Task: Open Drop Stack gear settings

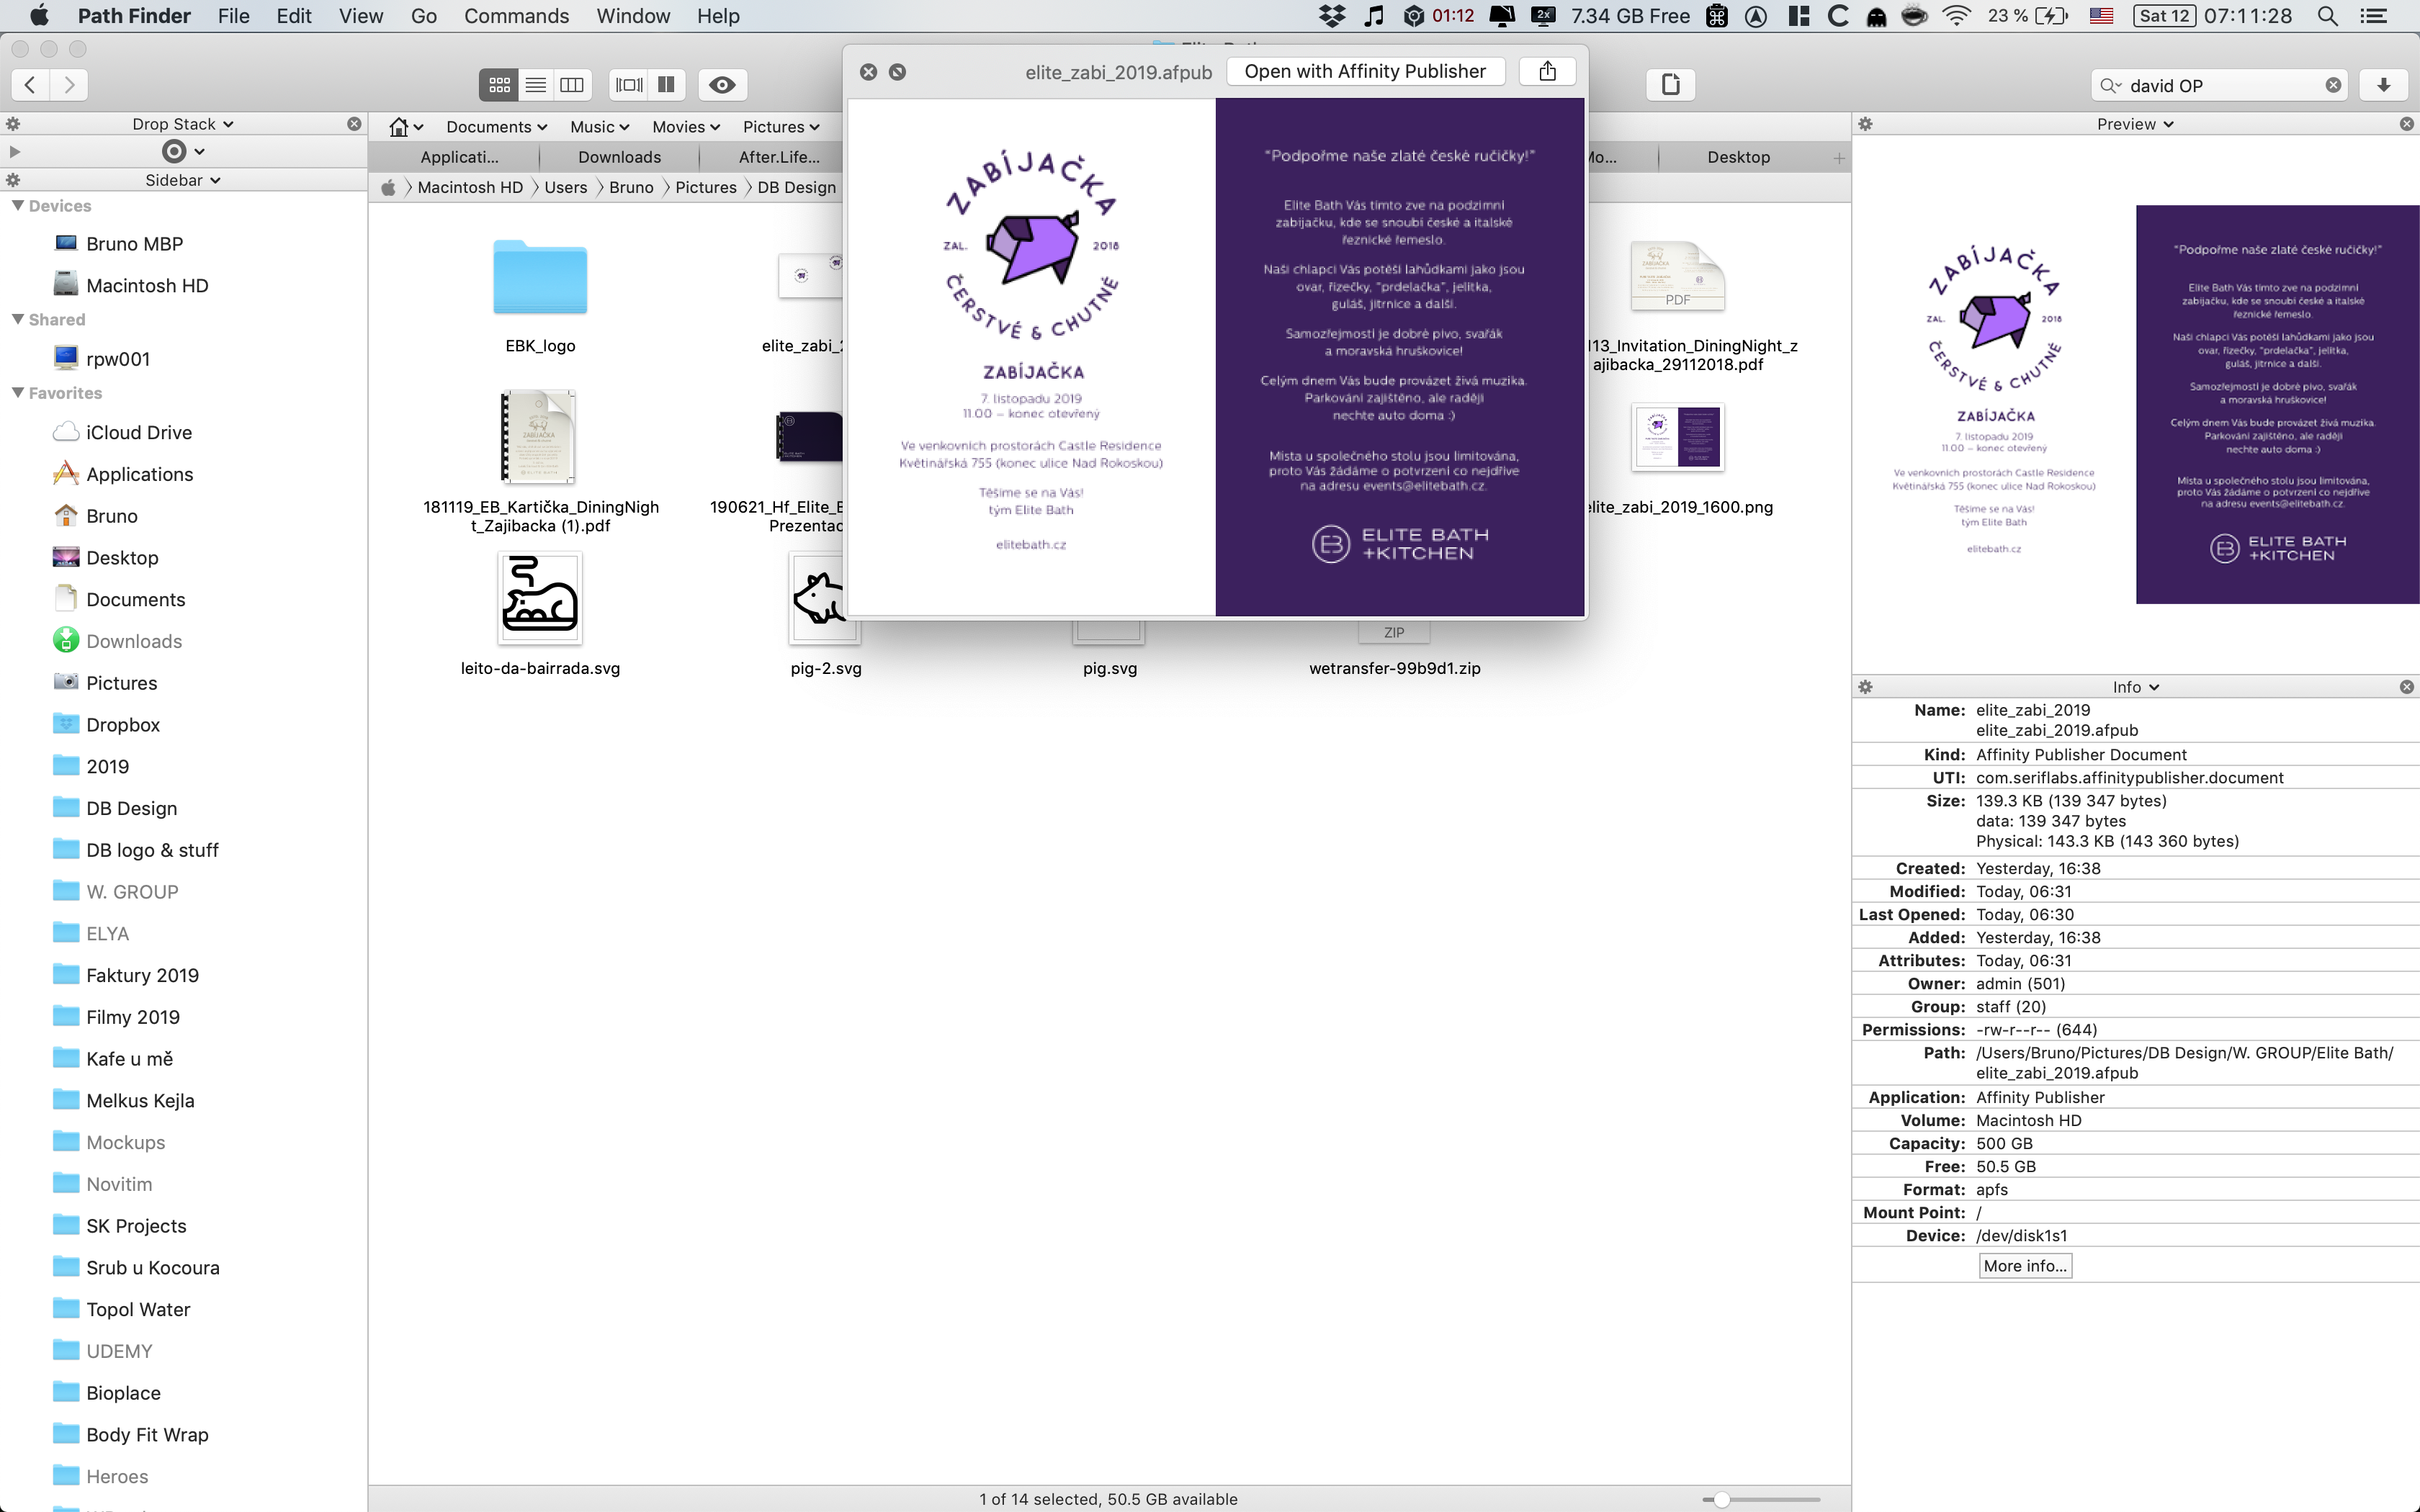Action: click(13, 124)
